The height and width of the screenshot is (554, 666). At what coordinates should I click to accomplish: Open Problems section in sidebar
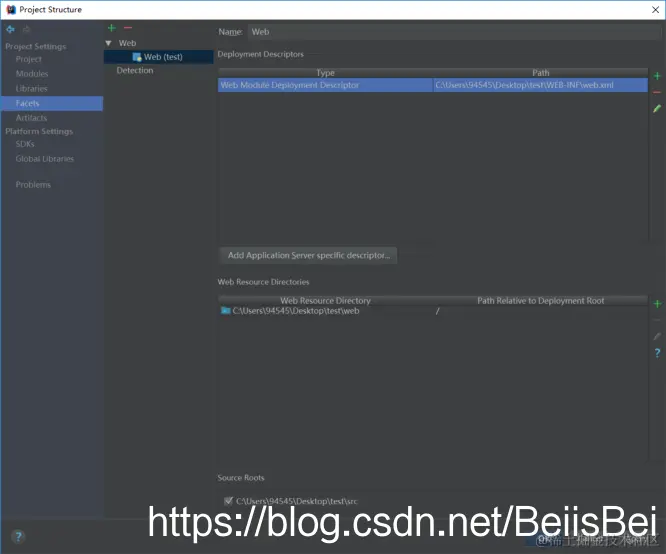point(33,184)
